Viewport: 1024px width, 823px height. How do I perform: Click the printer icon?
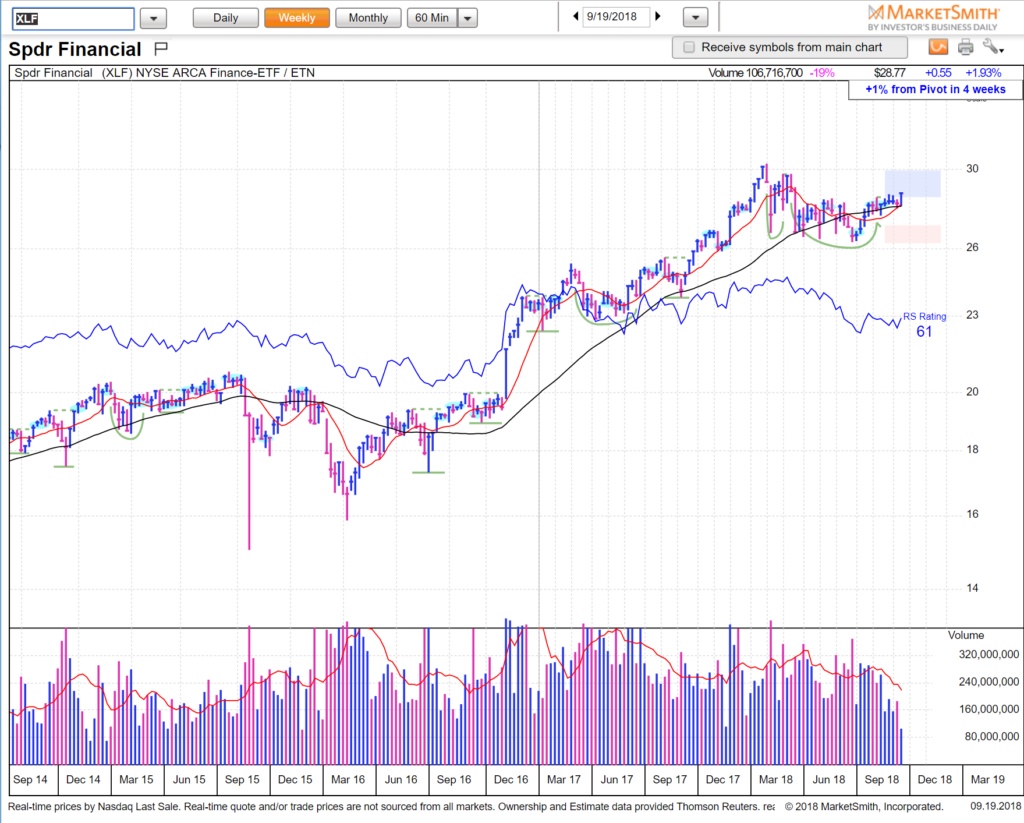click(965, 47)
